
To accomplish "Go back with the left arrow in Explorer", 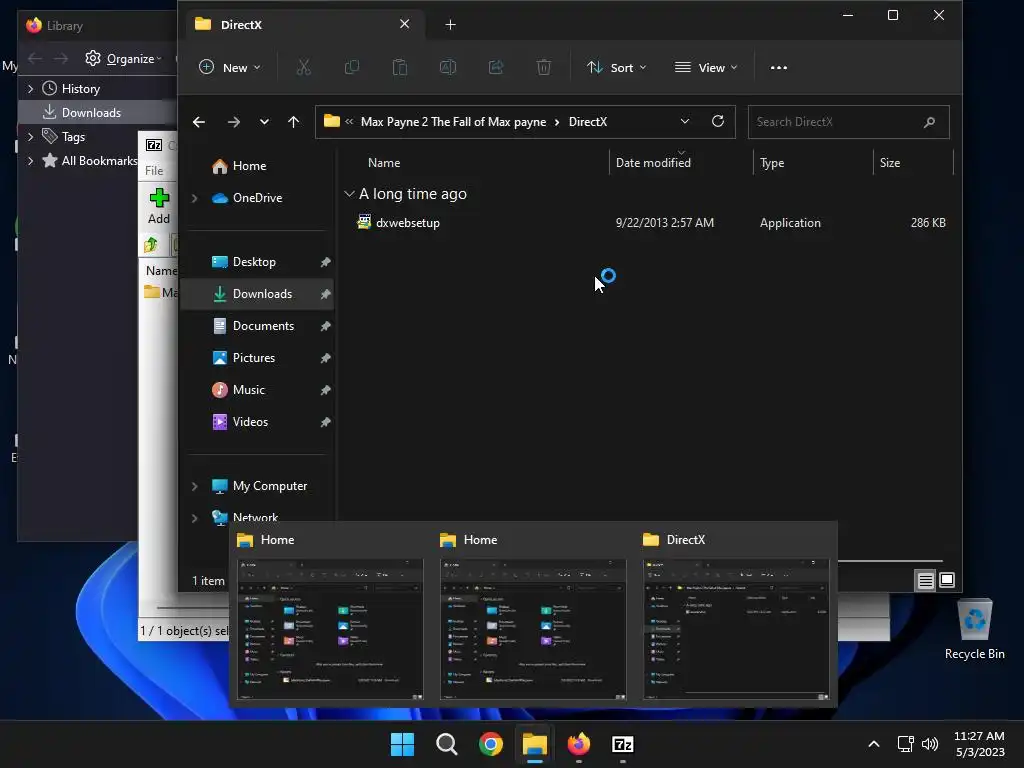I will [x=199, y=121].
